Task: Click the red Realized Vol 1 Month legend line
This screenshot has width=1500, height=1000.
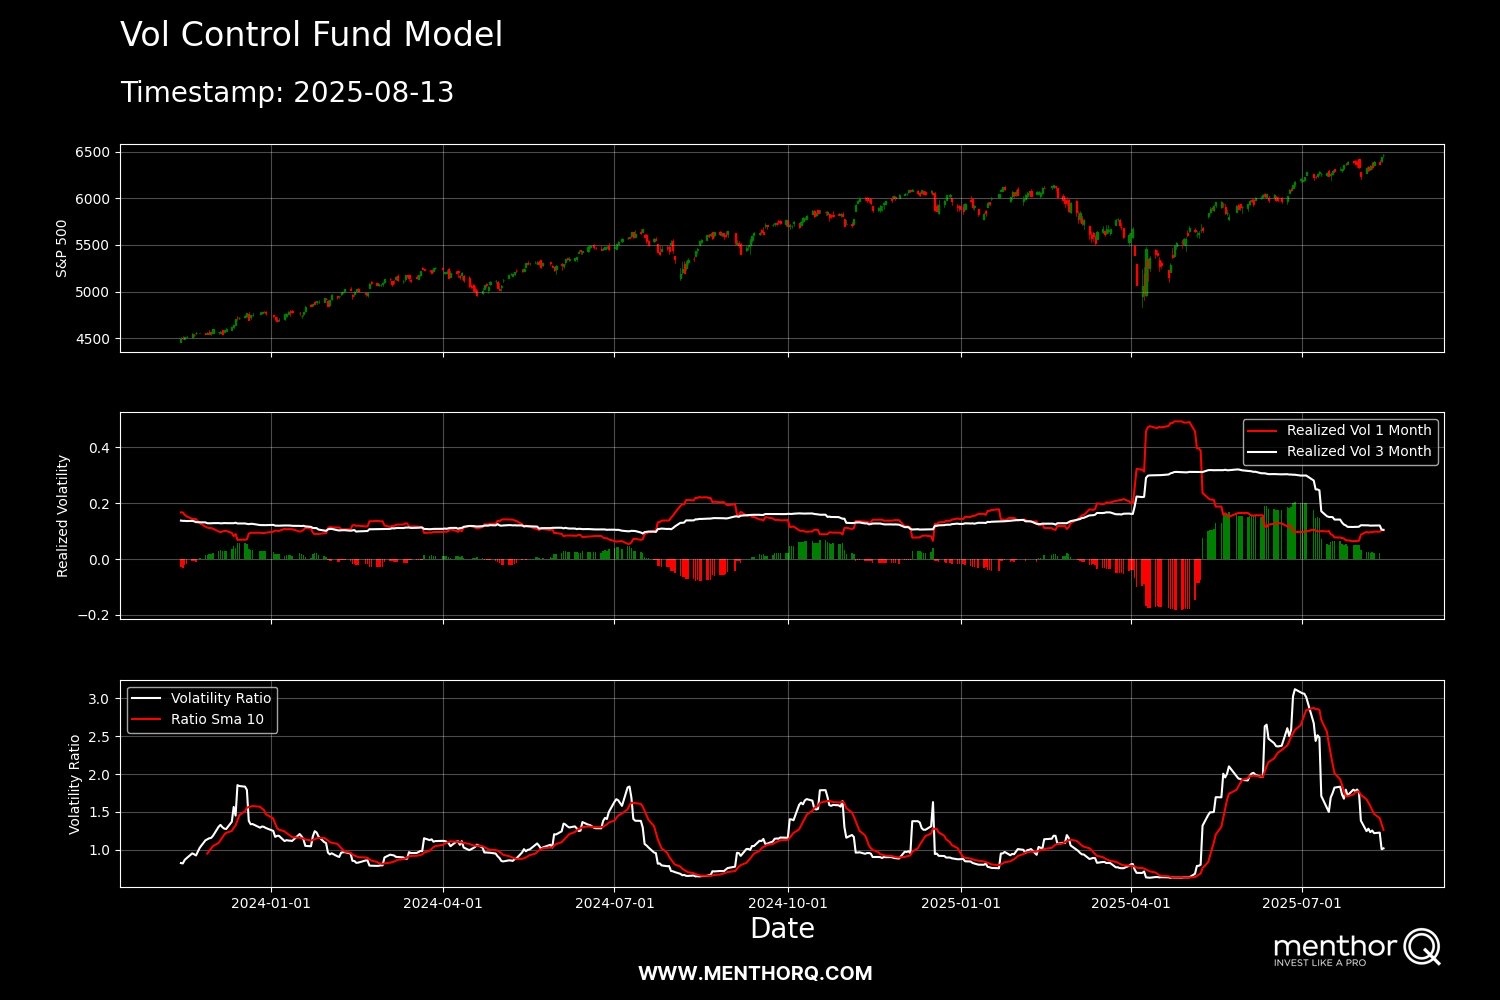Action: point(1263,430)
